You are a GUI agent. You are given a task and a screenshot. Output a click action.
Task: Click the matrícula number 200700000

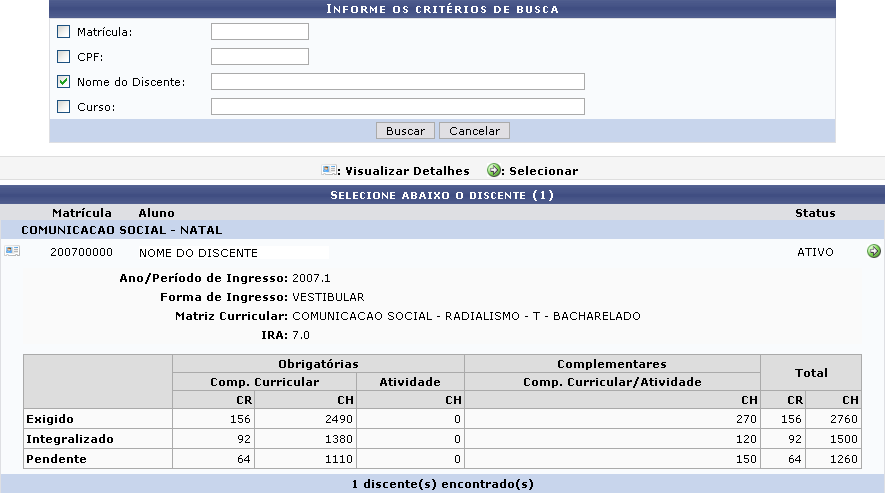coord(81,253)
